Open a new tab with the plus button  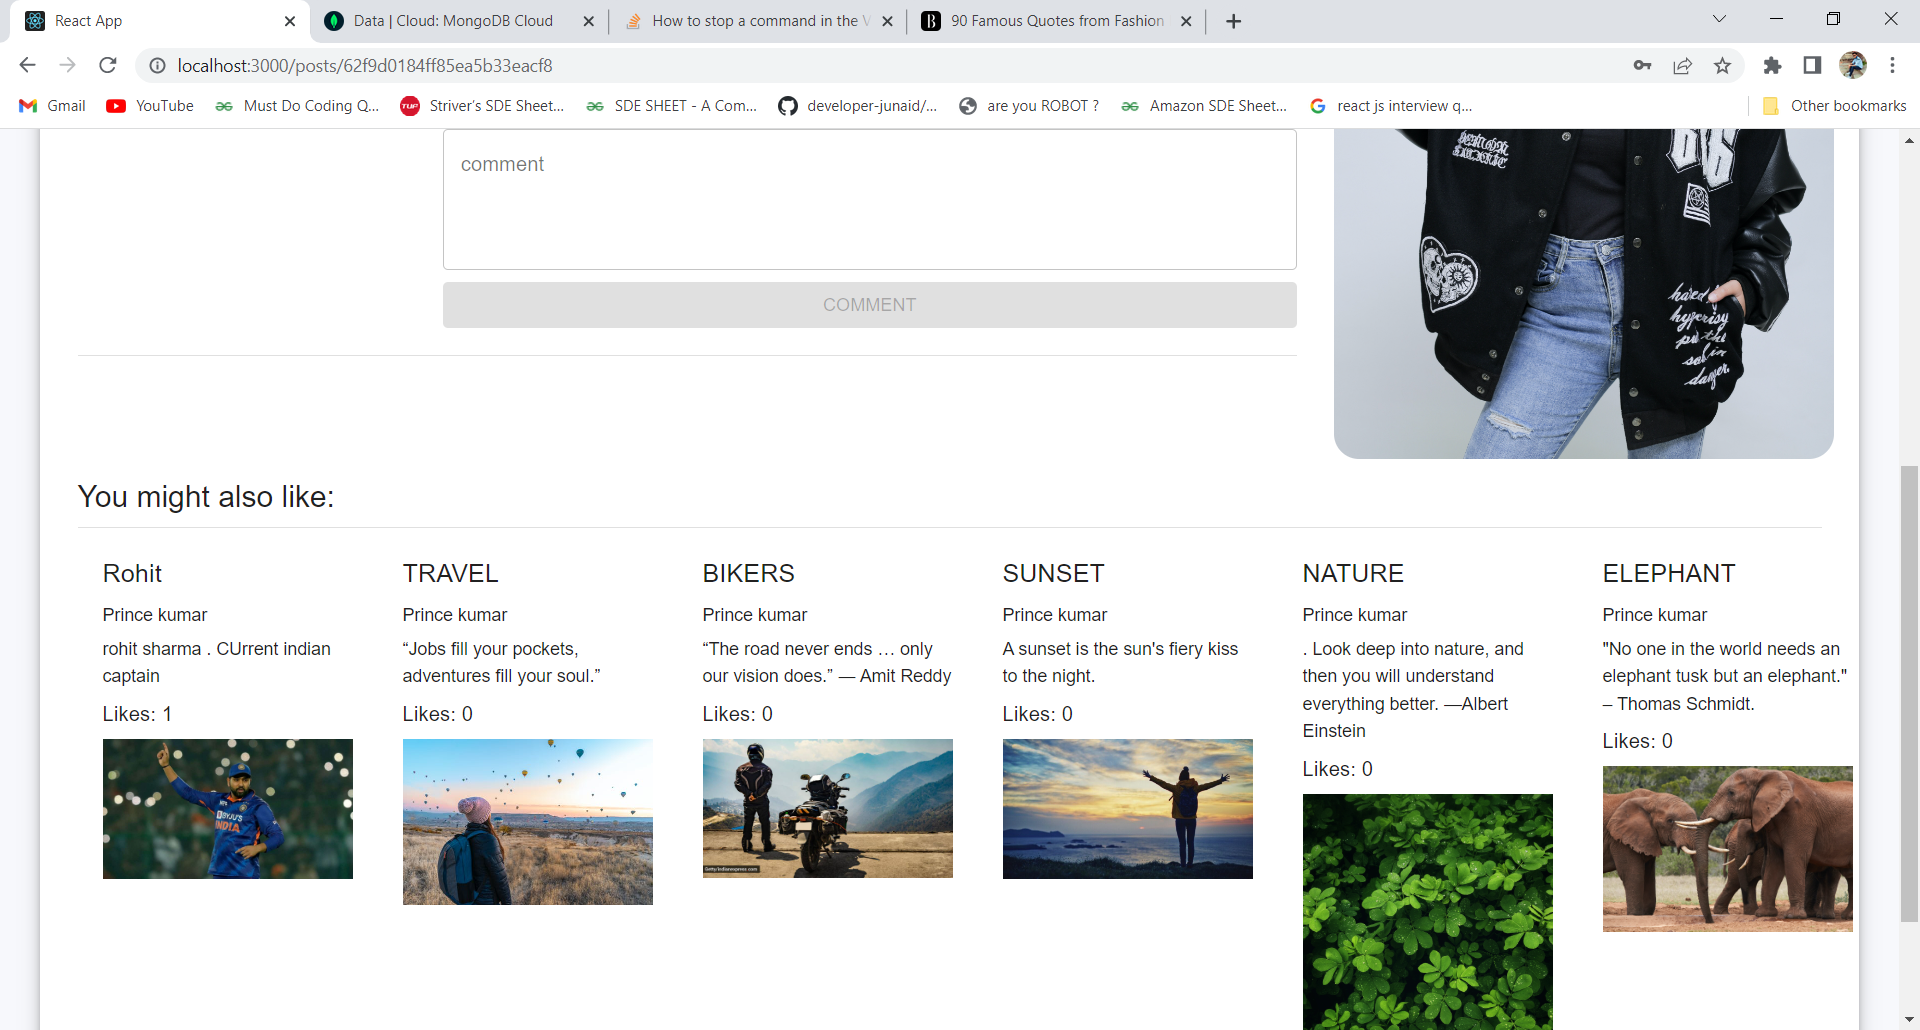(1233, 20)
